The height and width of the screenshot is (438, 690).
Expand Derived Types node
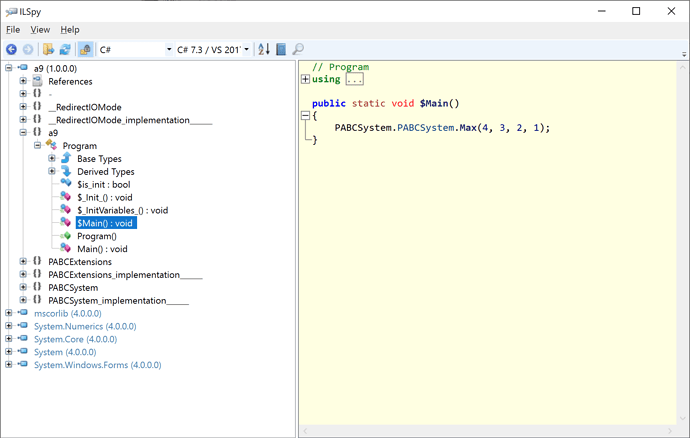click(x=52, y=171)
